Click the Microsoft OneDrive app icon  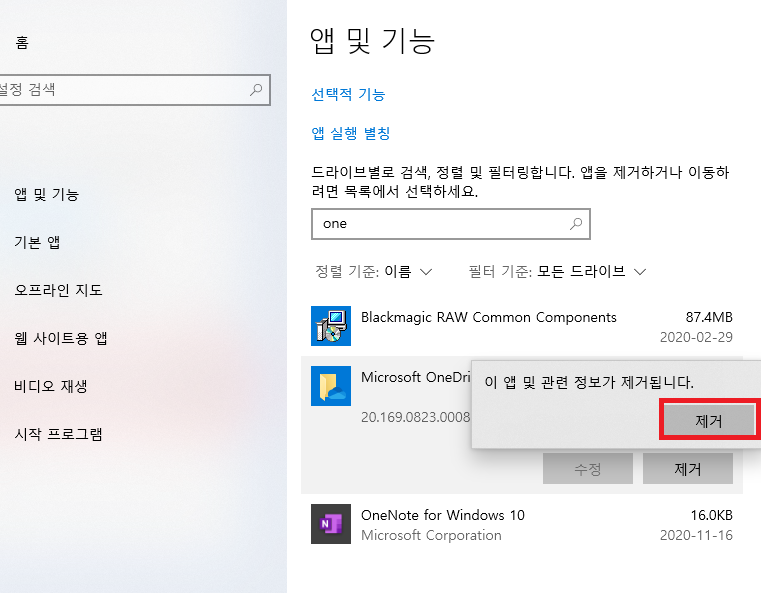[x=331, y=386]
